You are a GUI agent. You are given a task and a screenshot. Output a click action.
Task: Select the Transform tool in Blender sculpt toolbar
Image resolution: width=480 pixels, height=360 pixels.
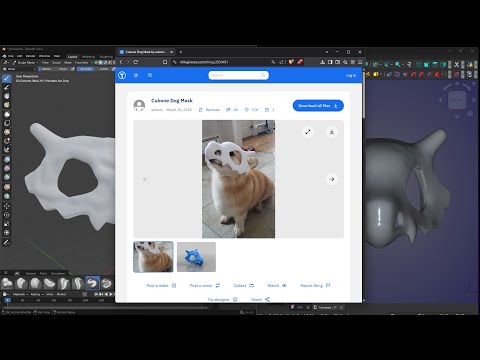point(7,233)
